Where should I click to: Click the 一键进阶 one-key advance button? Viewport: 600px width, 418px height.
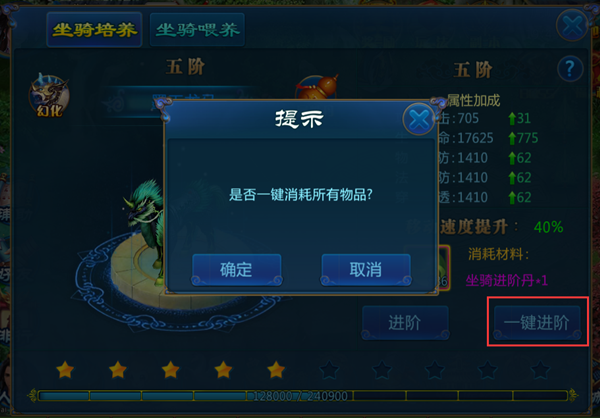[x=537, y=323]
